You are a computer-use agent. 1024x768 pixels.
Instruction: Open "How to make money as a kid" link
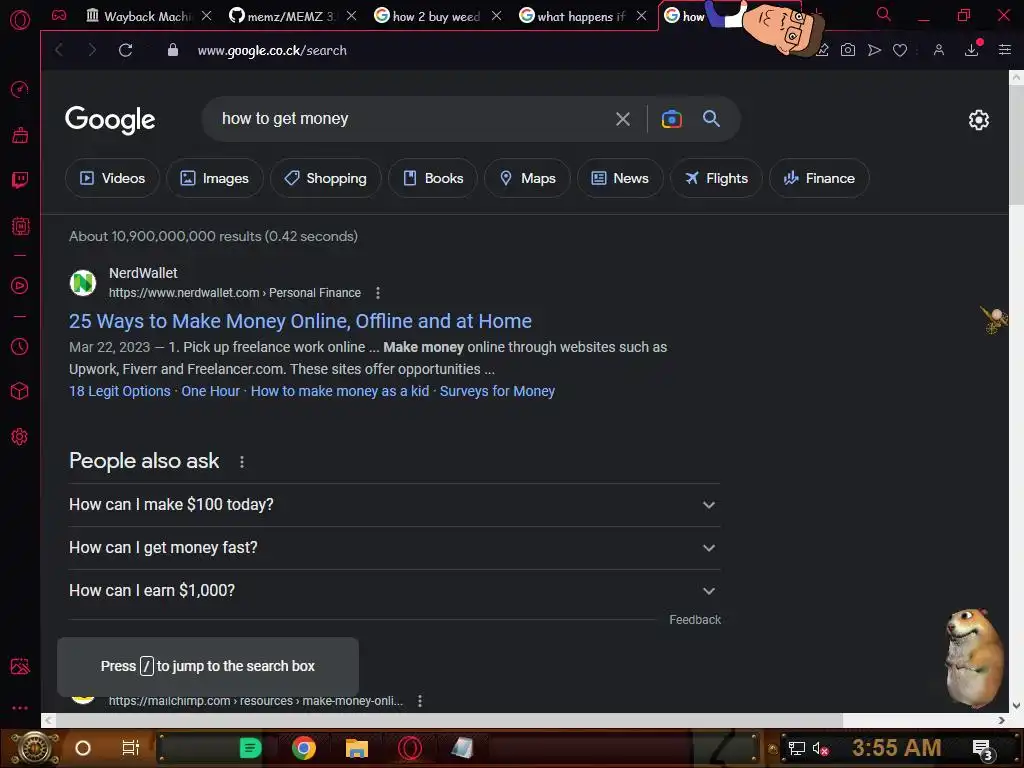click(340, 391)
